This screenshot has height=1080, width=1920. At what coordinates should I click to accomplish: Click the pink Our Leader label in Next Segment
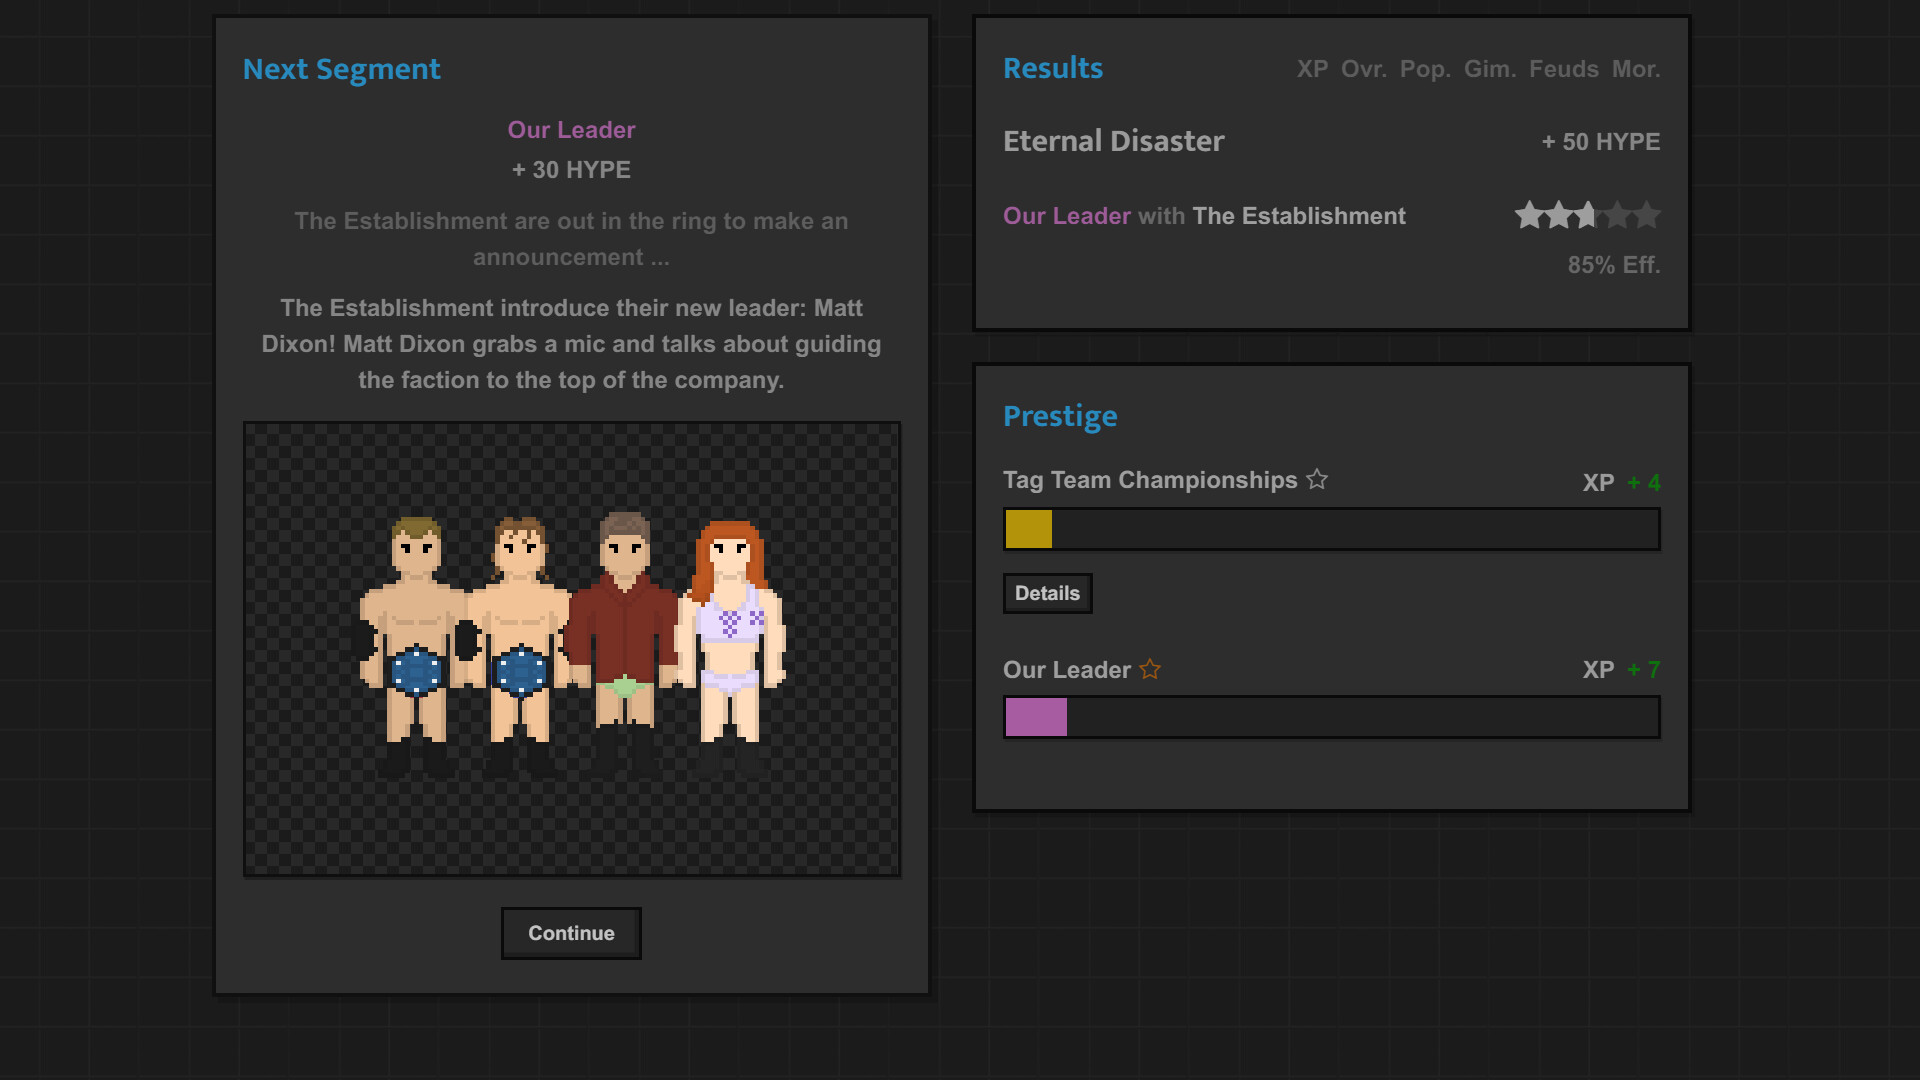click(x=571, y=130)
